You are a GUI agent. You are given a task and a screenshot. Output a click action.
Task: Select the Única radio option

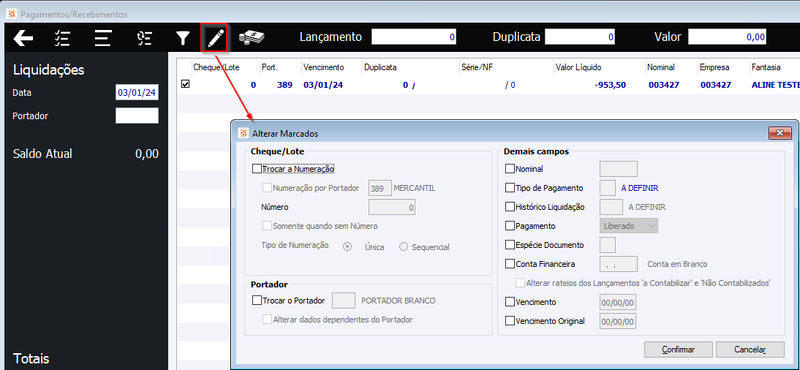347,247
